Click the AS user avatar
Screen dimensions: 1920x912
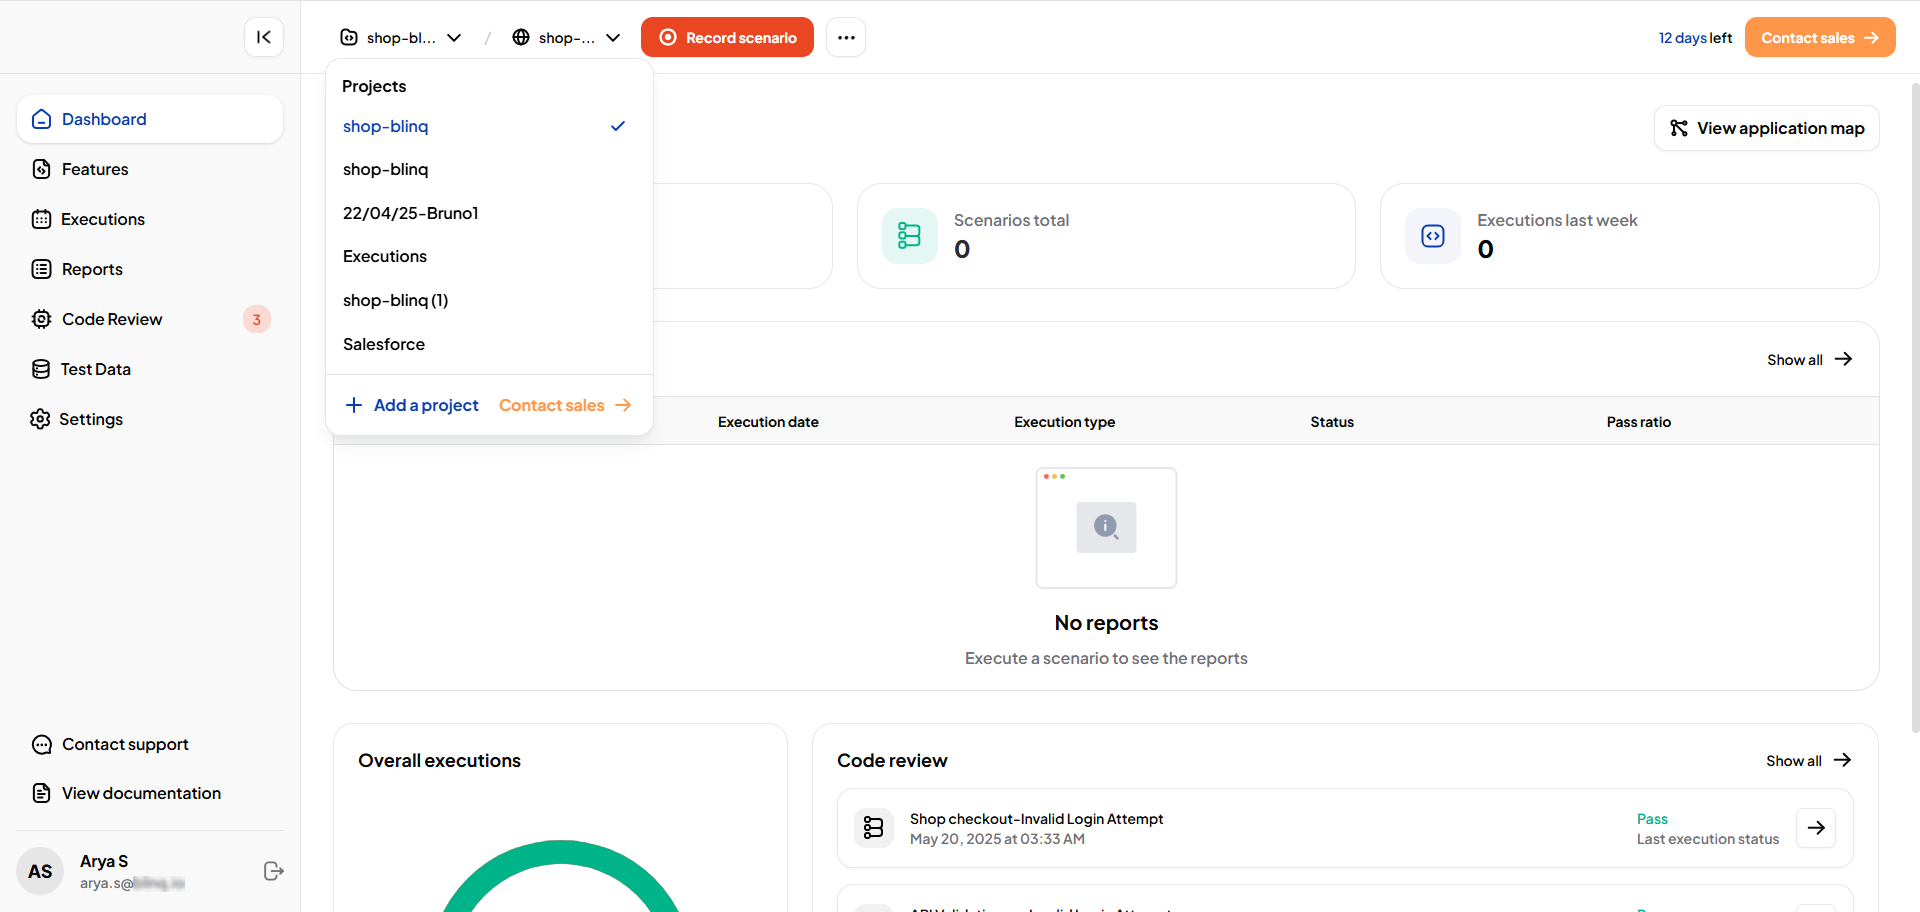tap(40, 871)
